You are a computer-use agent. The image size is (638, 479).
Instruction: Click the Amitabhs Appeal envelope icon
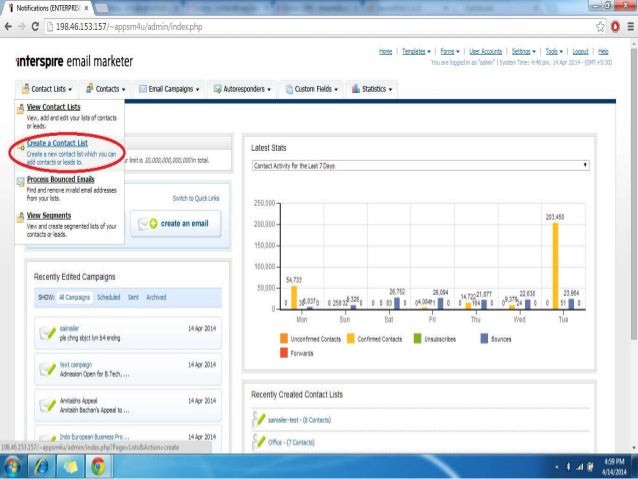pos(47,405)
